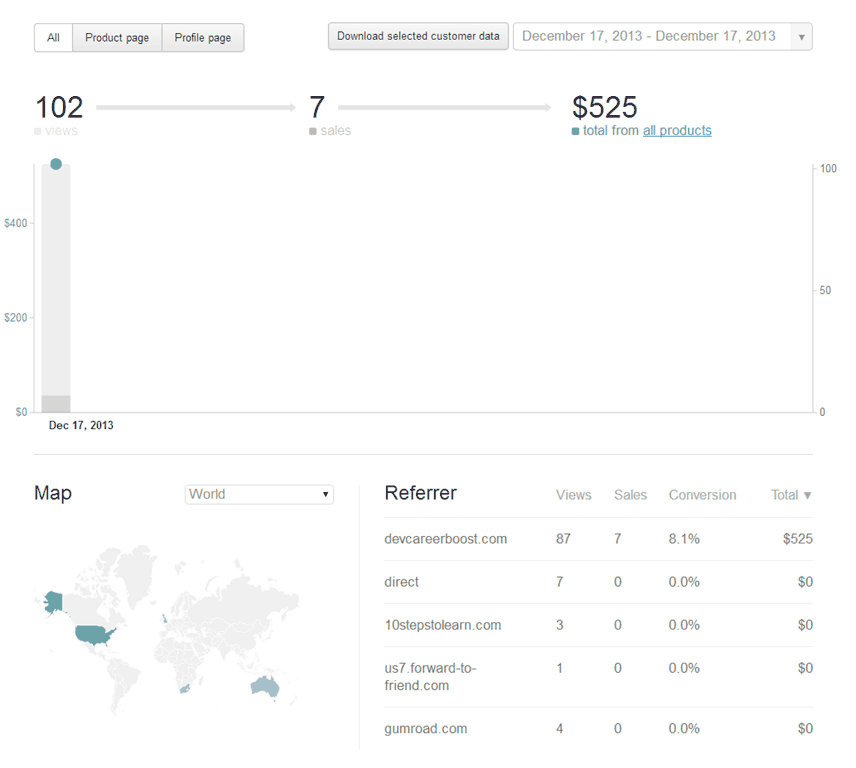
Task: Switch to the Product page tab
Action: point(117,38)
